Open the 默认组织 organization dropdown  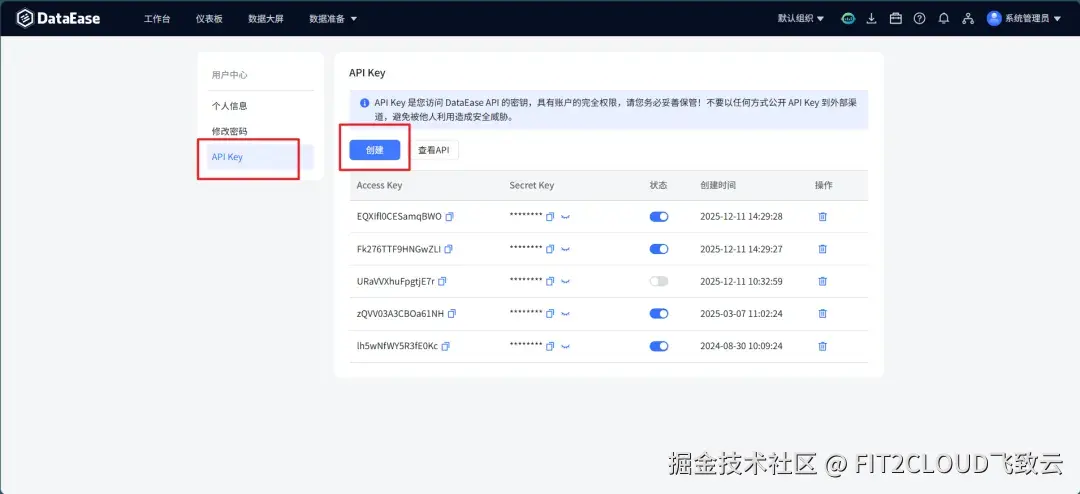[x=801, y=19]
